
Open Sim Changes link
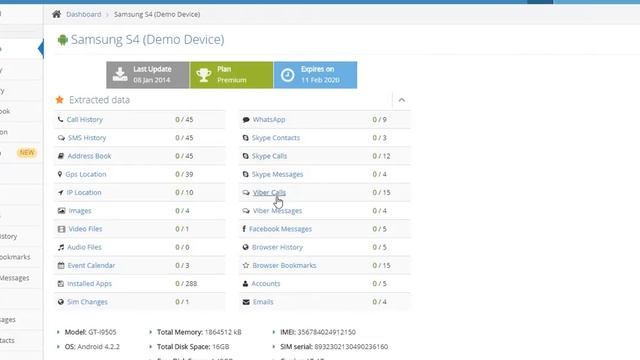point(87,302)
